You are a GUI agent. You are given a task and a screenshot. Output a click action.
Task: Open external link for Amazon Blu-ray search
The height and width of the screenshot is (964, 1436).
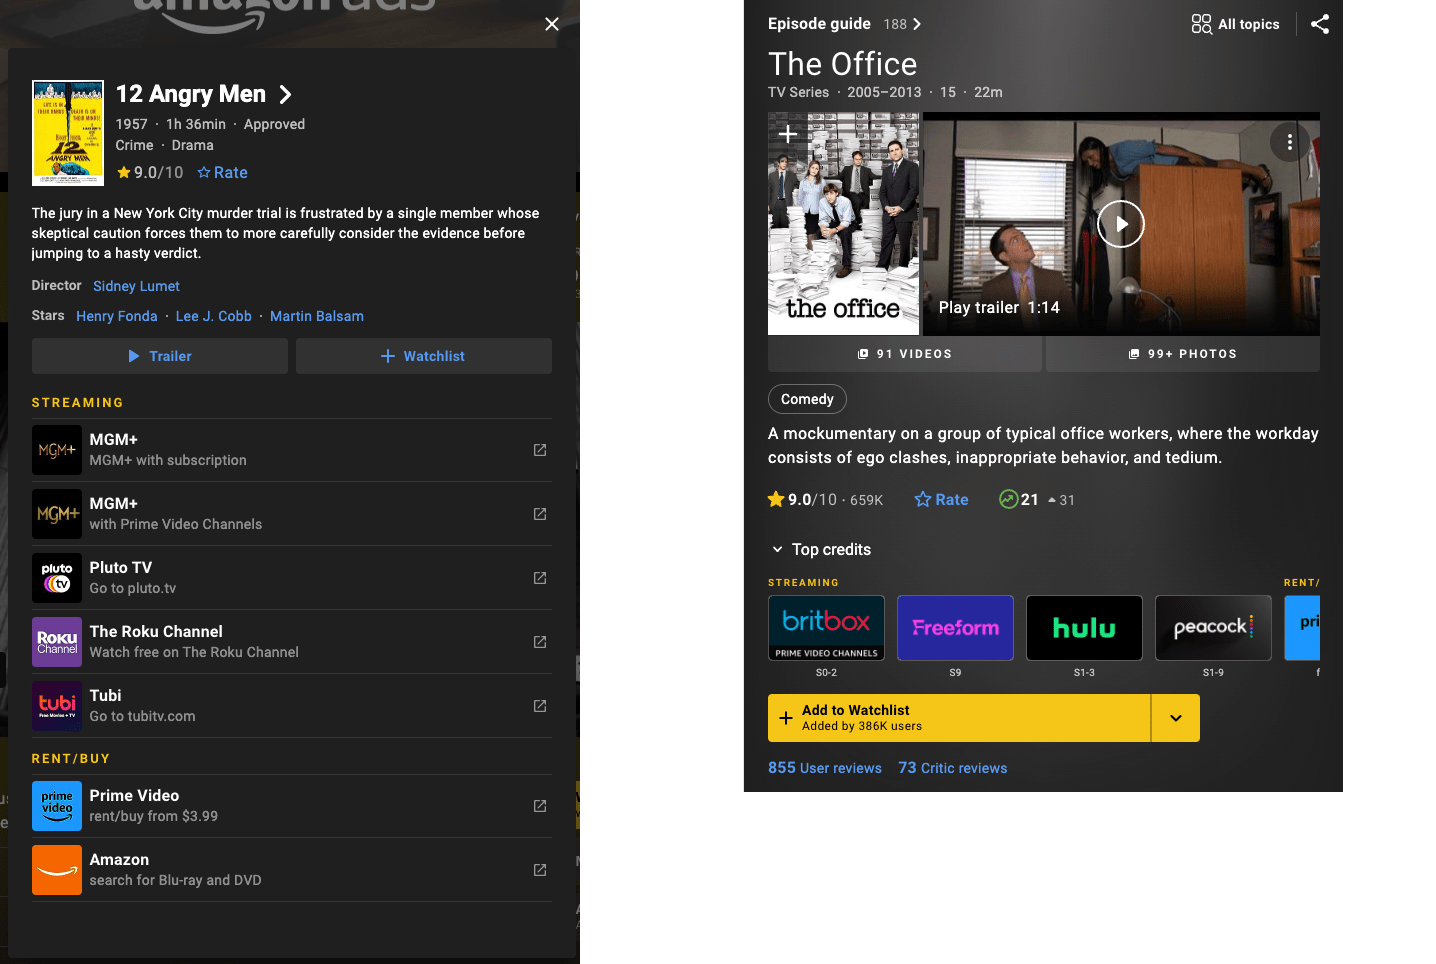click(x=540, y=870)
